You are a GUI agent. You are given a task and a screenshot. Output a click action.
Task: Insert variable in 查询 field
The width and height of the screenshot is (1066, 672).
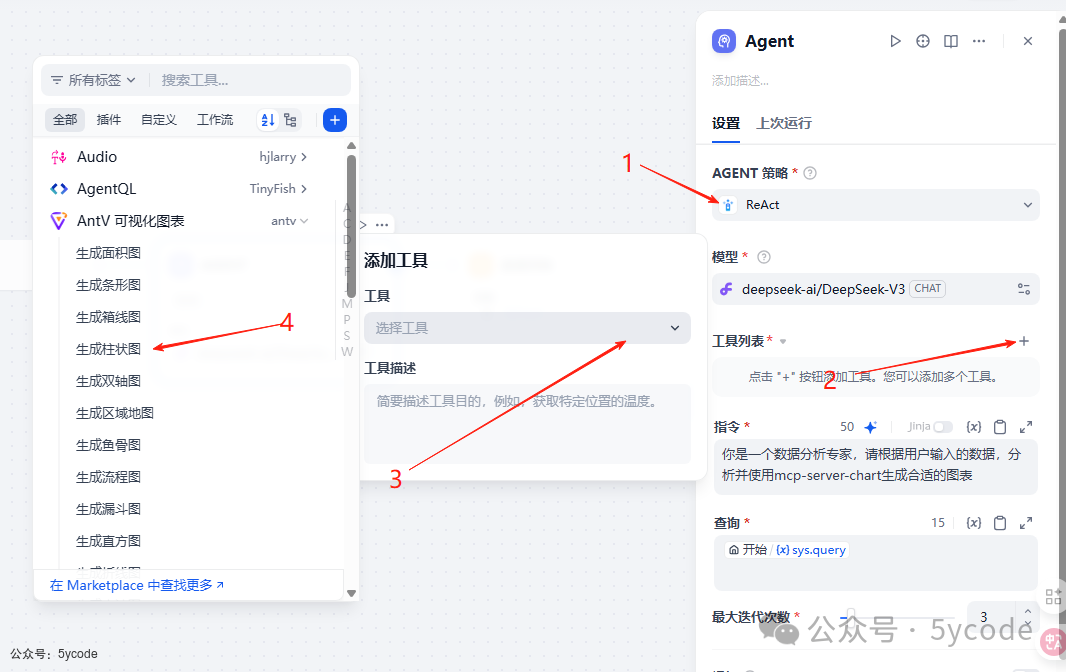pyautogui.click(x=974, y=523)
